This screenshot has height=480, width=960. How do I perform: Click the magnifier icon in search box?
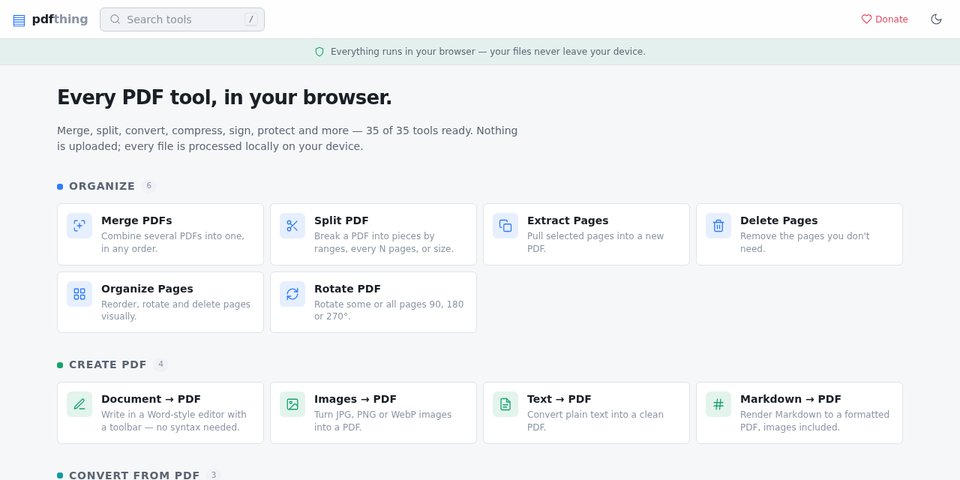(x=115, y=20)
